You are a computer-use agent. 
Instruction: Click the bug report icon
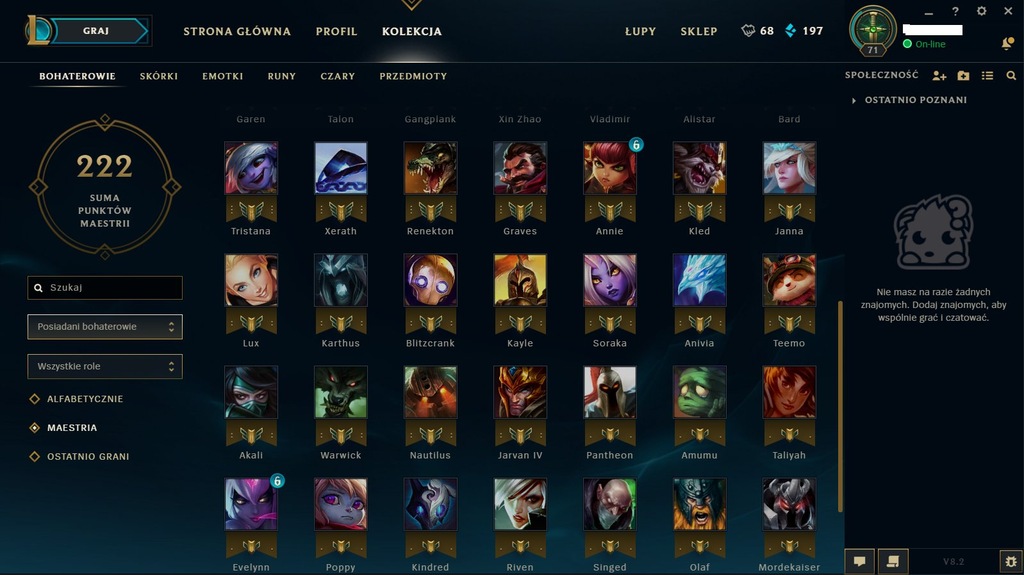(1011, 561)
